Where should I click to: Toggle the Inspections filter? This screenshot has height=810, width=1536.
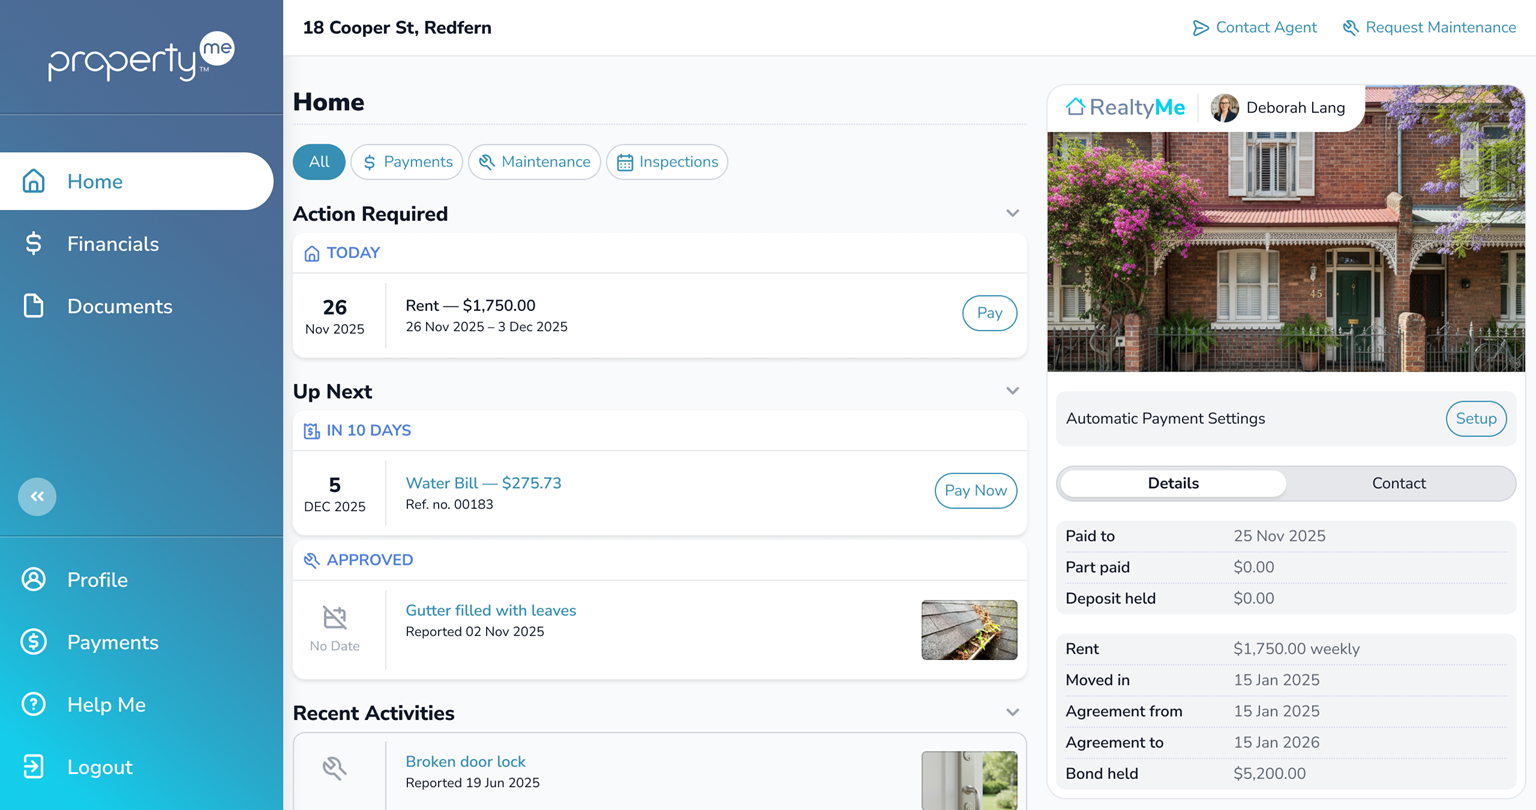click(666, 161)
